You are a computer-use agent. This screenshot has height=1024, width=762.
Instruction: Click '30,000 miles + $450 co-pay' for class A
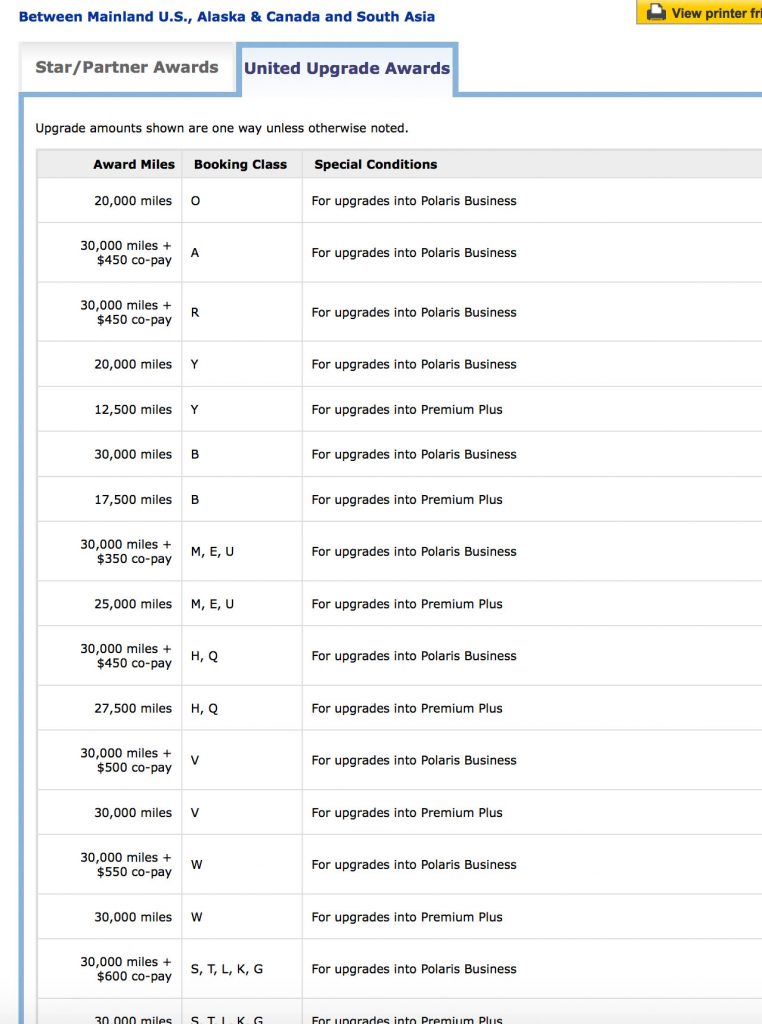click(x=126, y=253)
